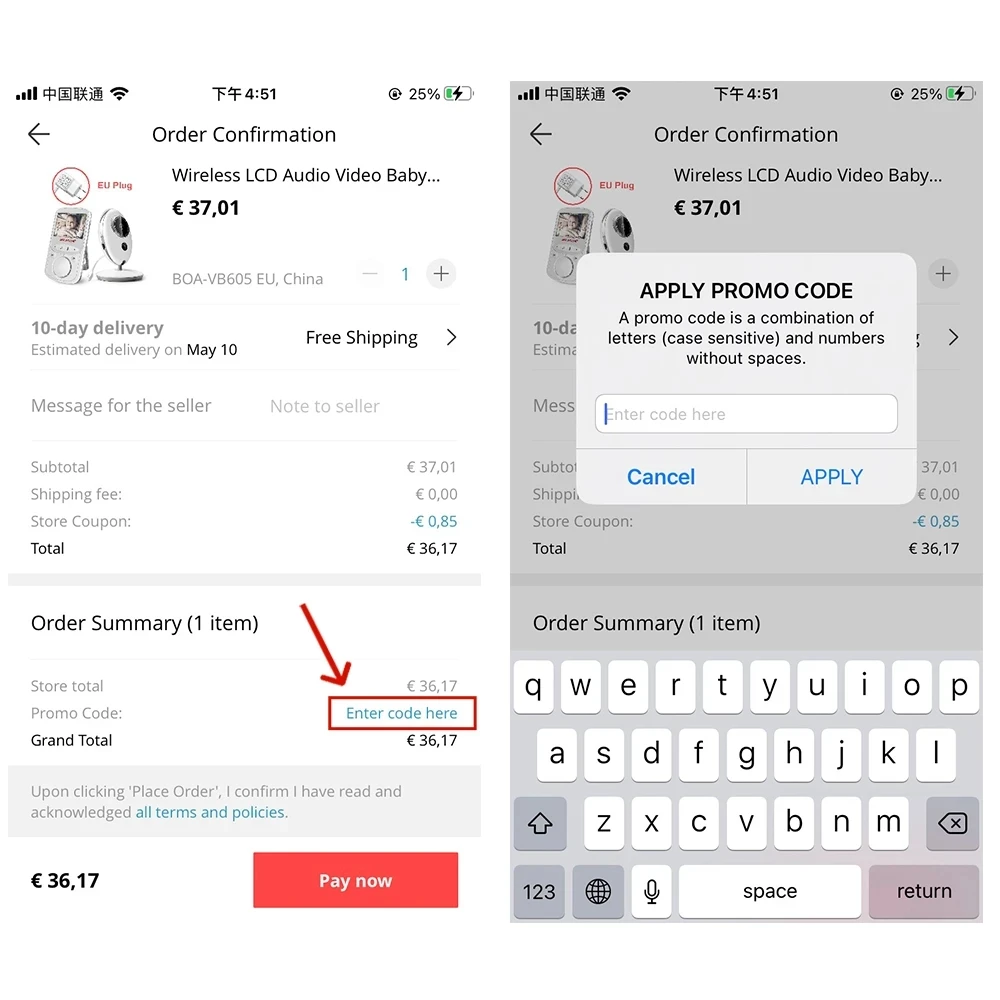Screen dimensions: 1000x1000
Task: Click the Pay now button
Action: pos(355,880)
